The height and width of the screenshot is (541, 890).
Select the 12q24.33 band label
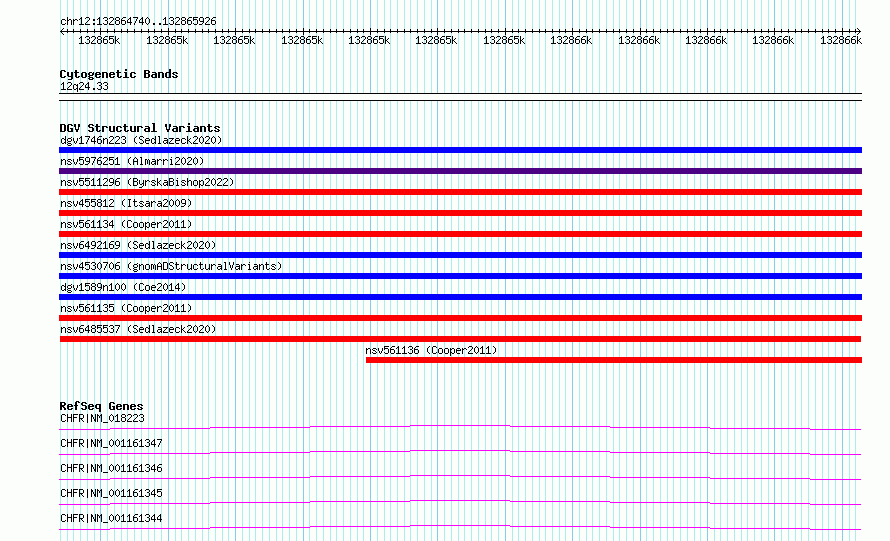click(x=84, y=87)
